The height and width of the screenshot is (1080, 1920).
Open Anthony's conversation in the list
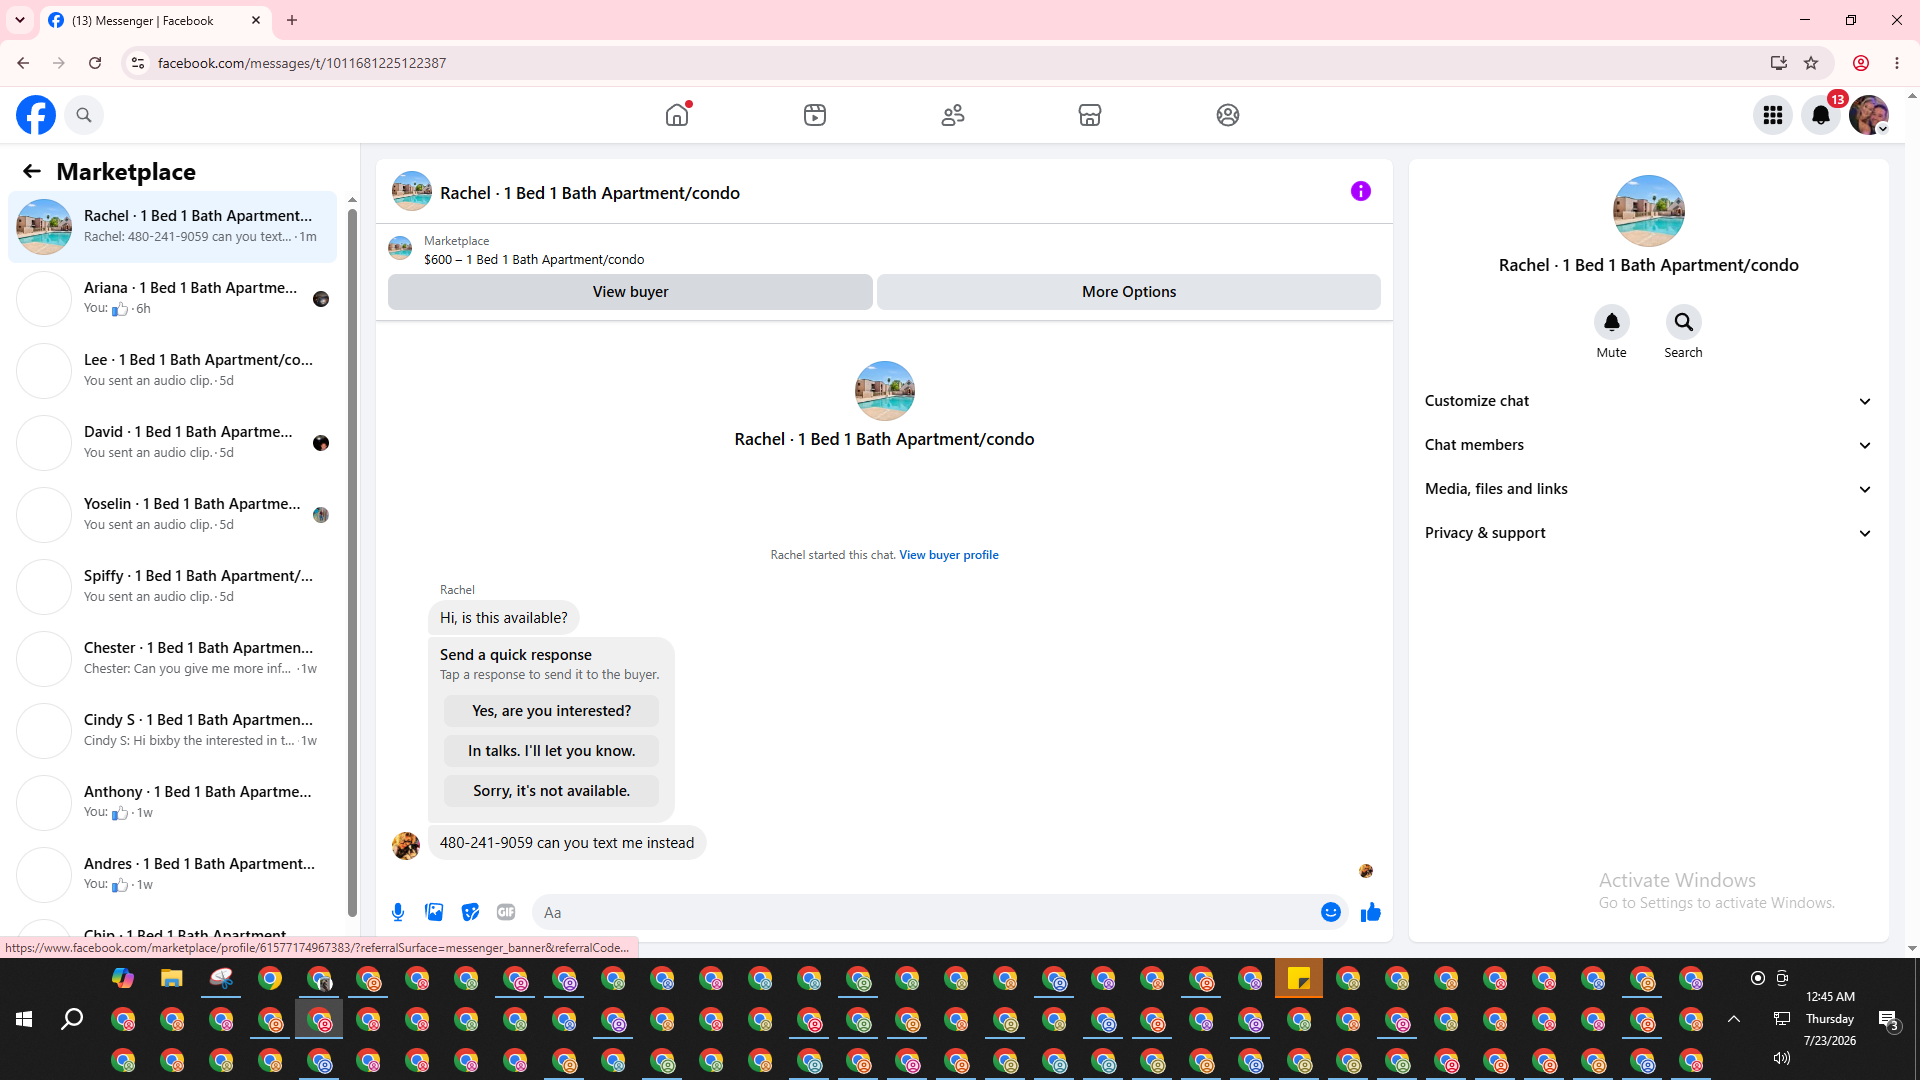click(x=173, y=803)
